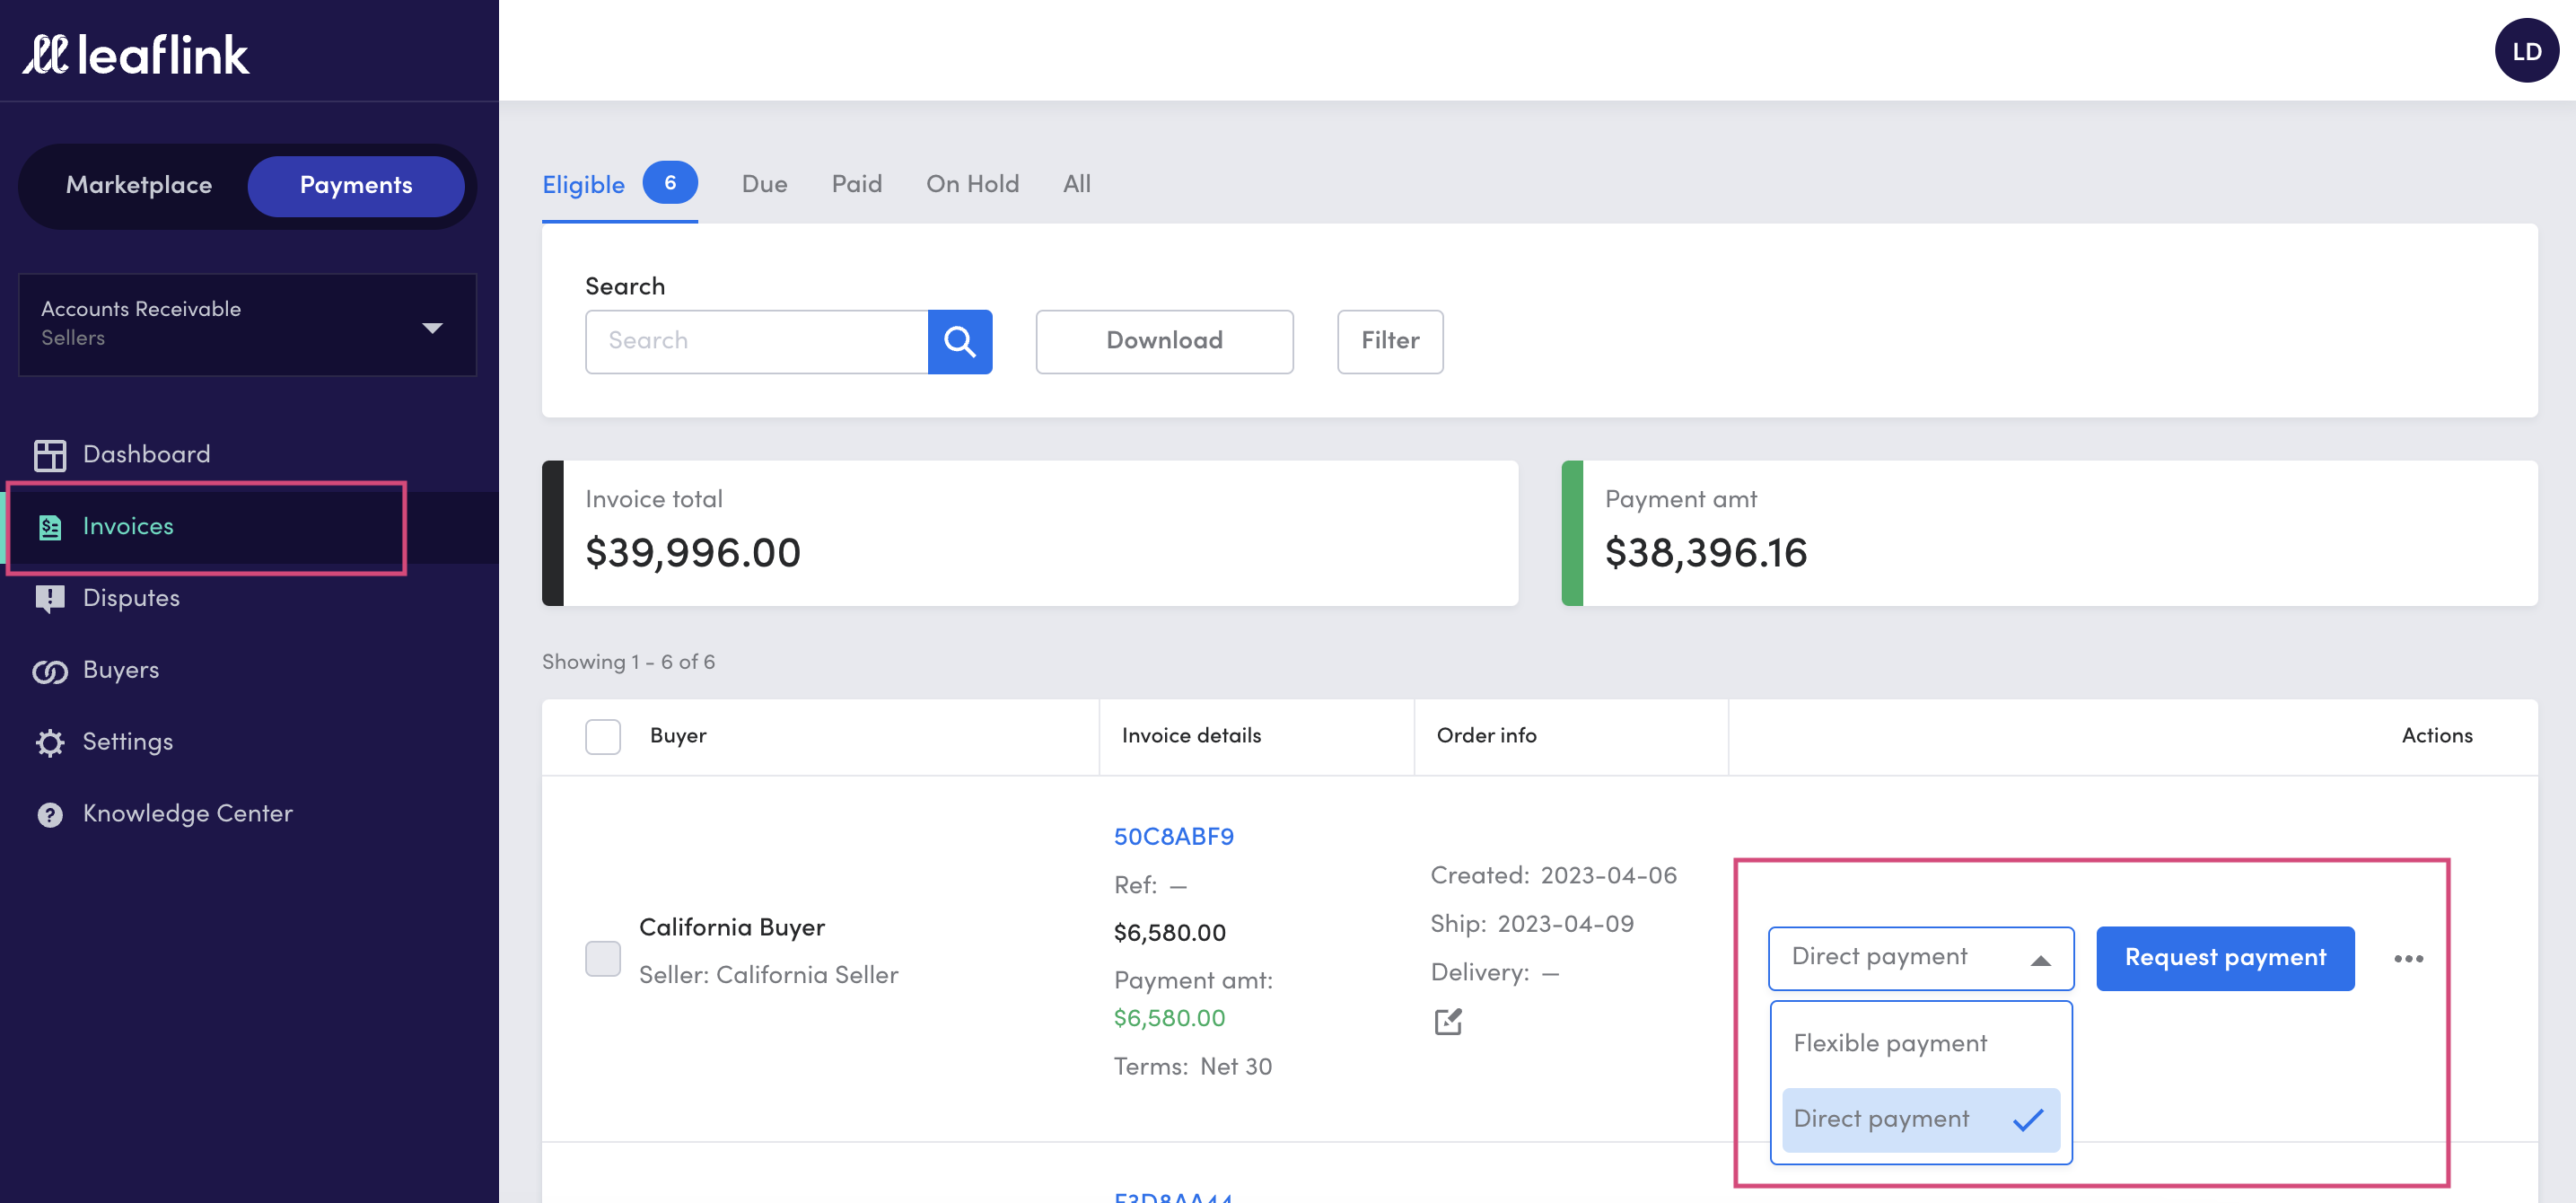Click the Knowledge Center question mark icon

[50, 814]
